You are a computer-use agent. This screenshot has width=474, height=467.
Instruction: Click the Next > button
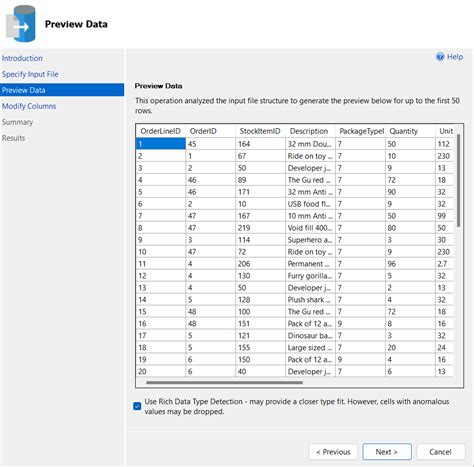pyautogui.click(x=387, y=452)
